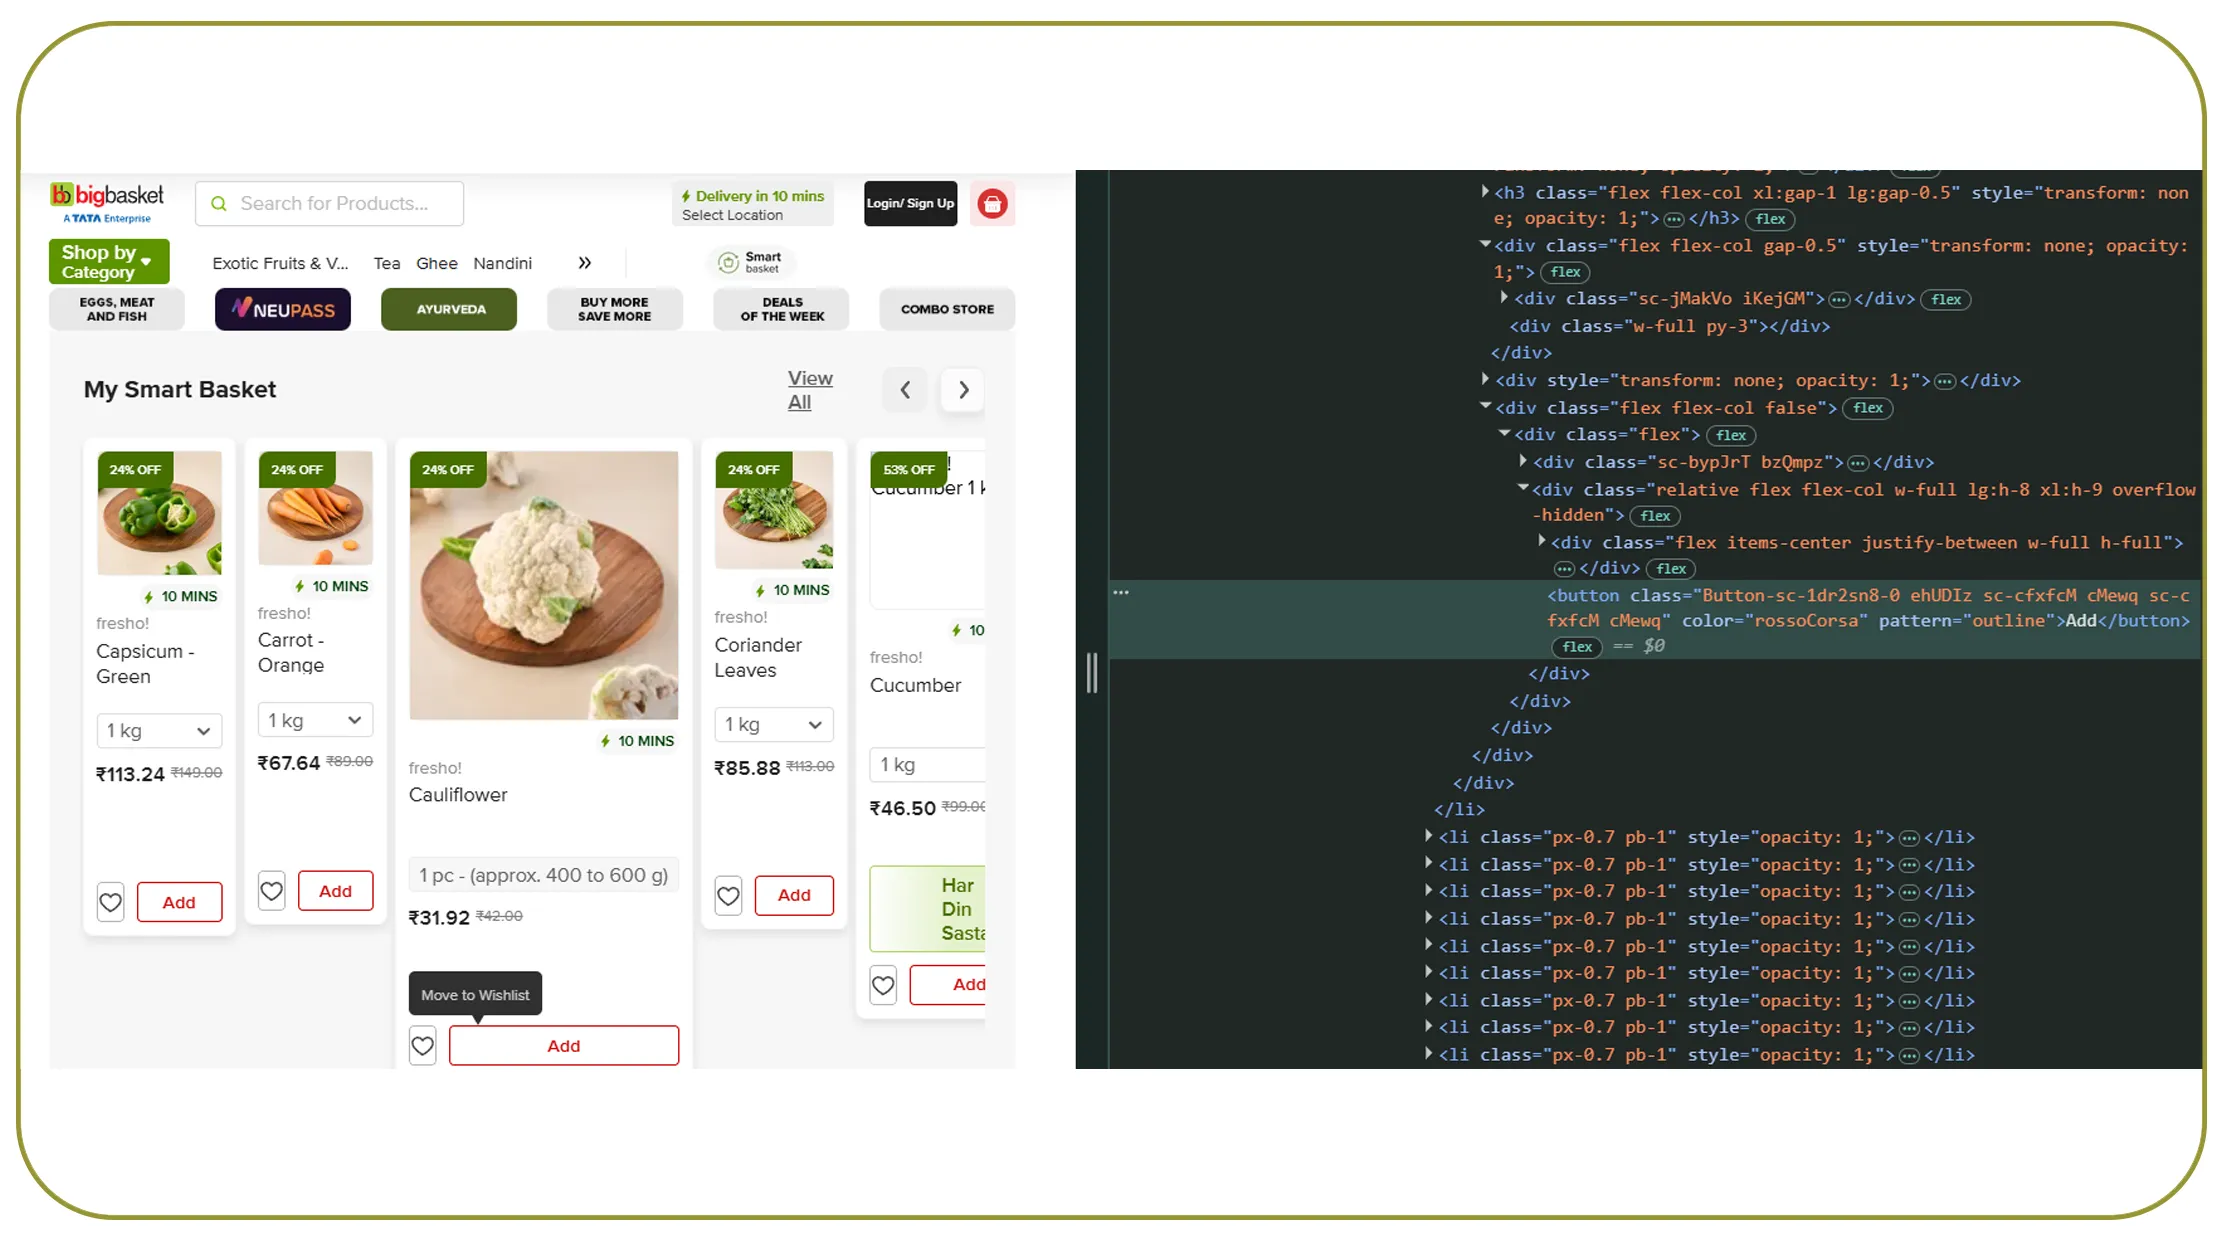Go to next Smart Basket items

click(x=963, y=390)
